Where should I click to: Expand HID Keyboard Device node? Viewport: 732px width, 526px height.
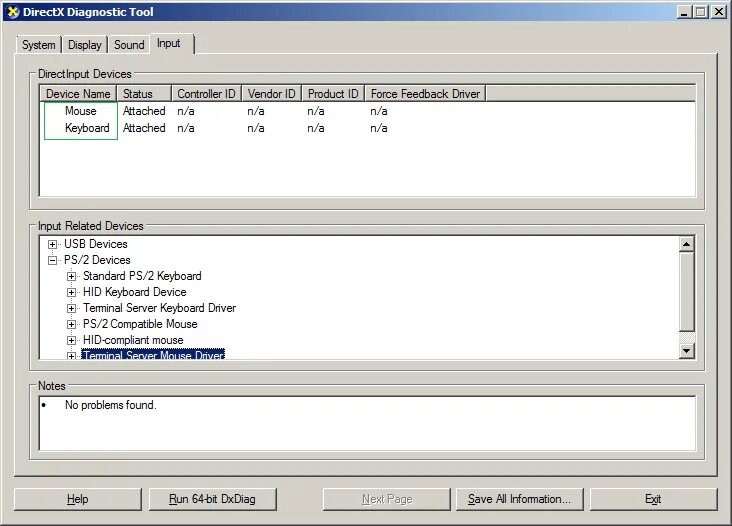click(71, 293)
